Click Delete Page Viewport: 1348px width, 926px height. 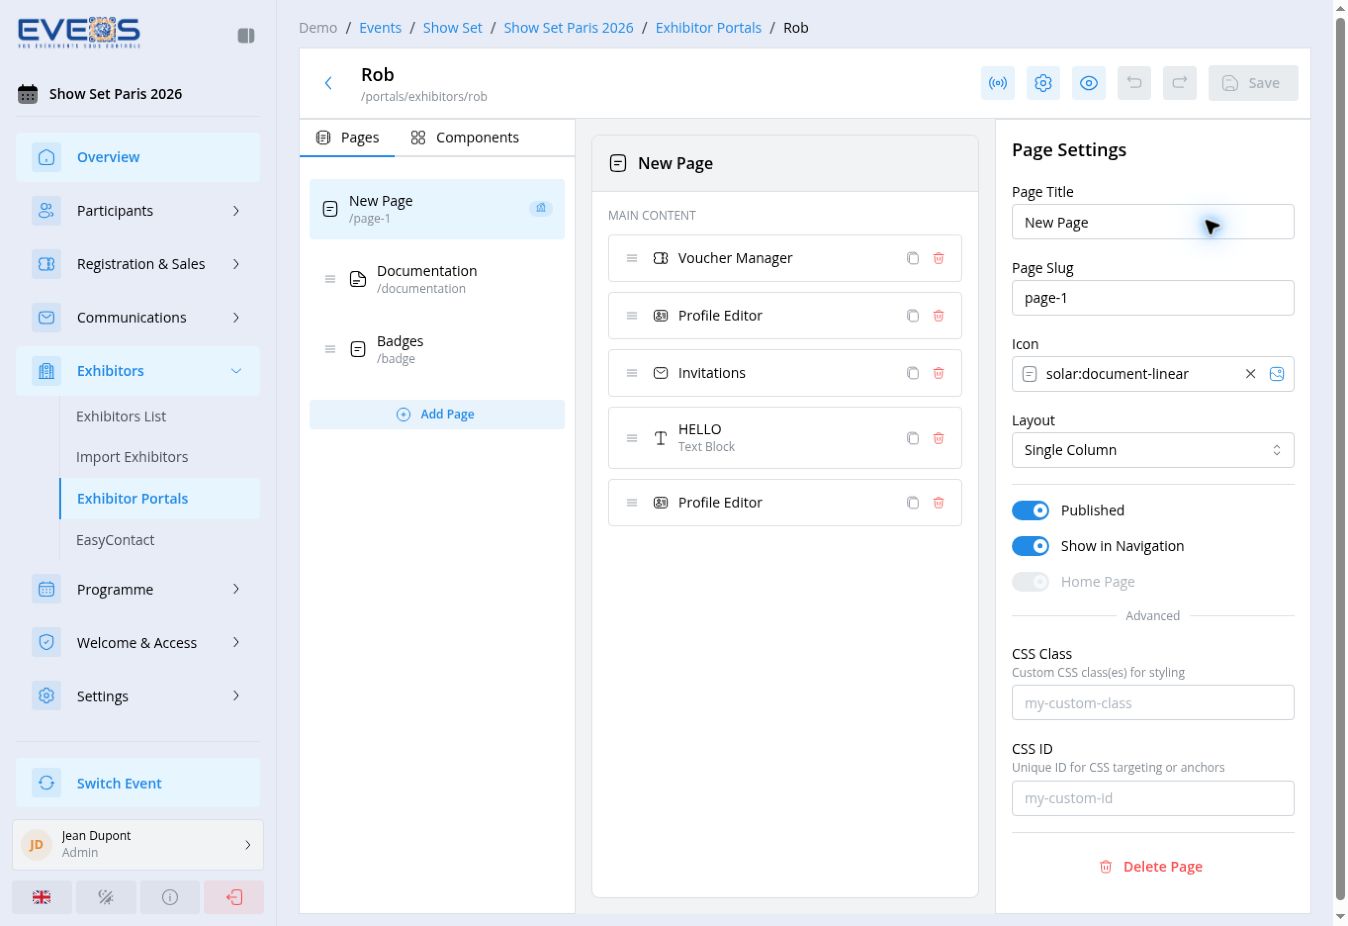[x=1151, y=867]
